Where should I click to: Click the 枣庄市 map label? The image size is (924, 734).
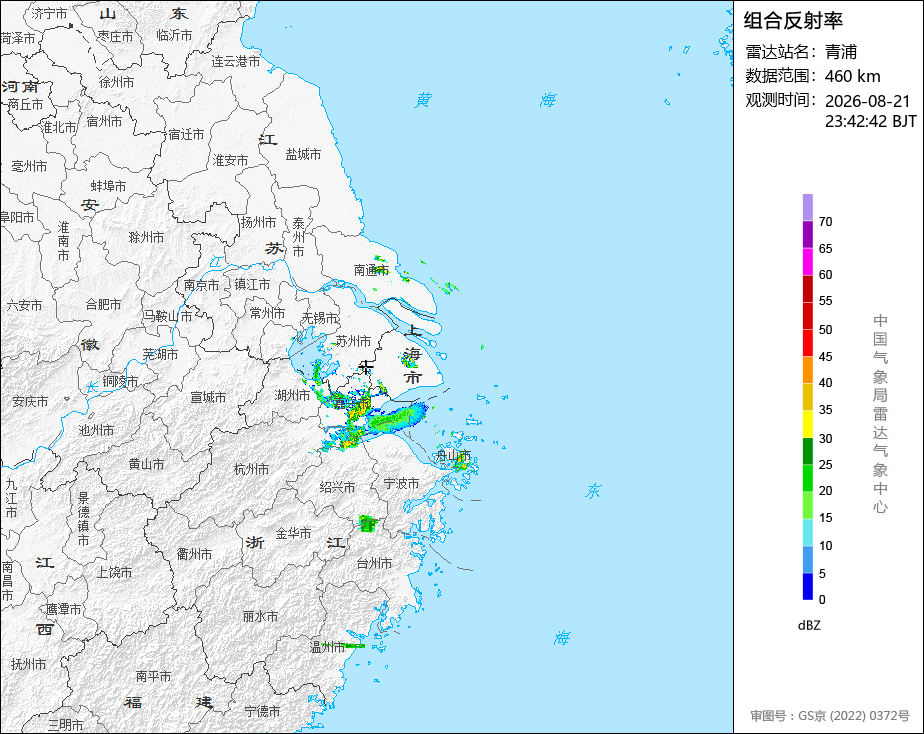click(115, 37)
